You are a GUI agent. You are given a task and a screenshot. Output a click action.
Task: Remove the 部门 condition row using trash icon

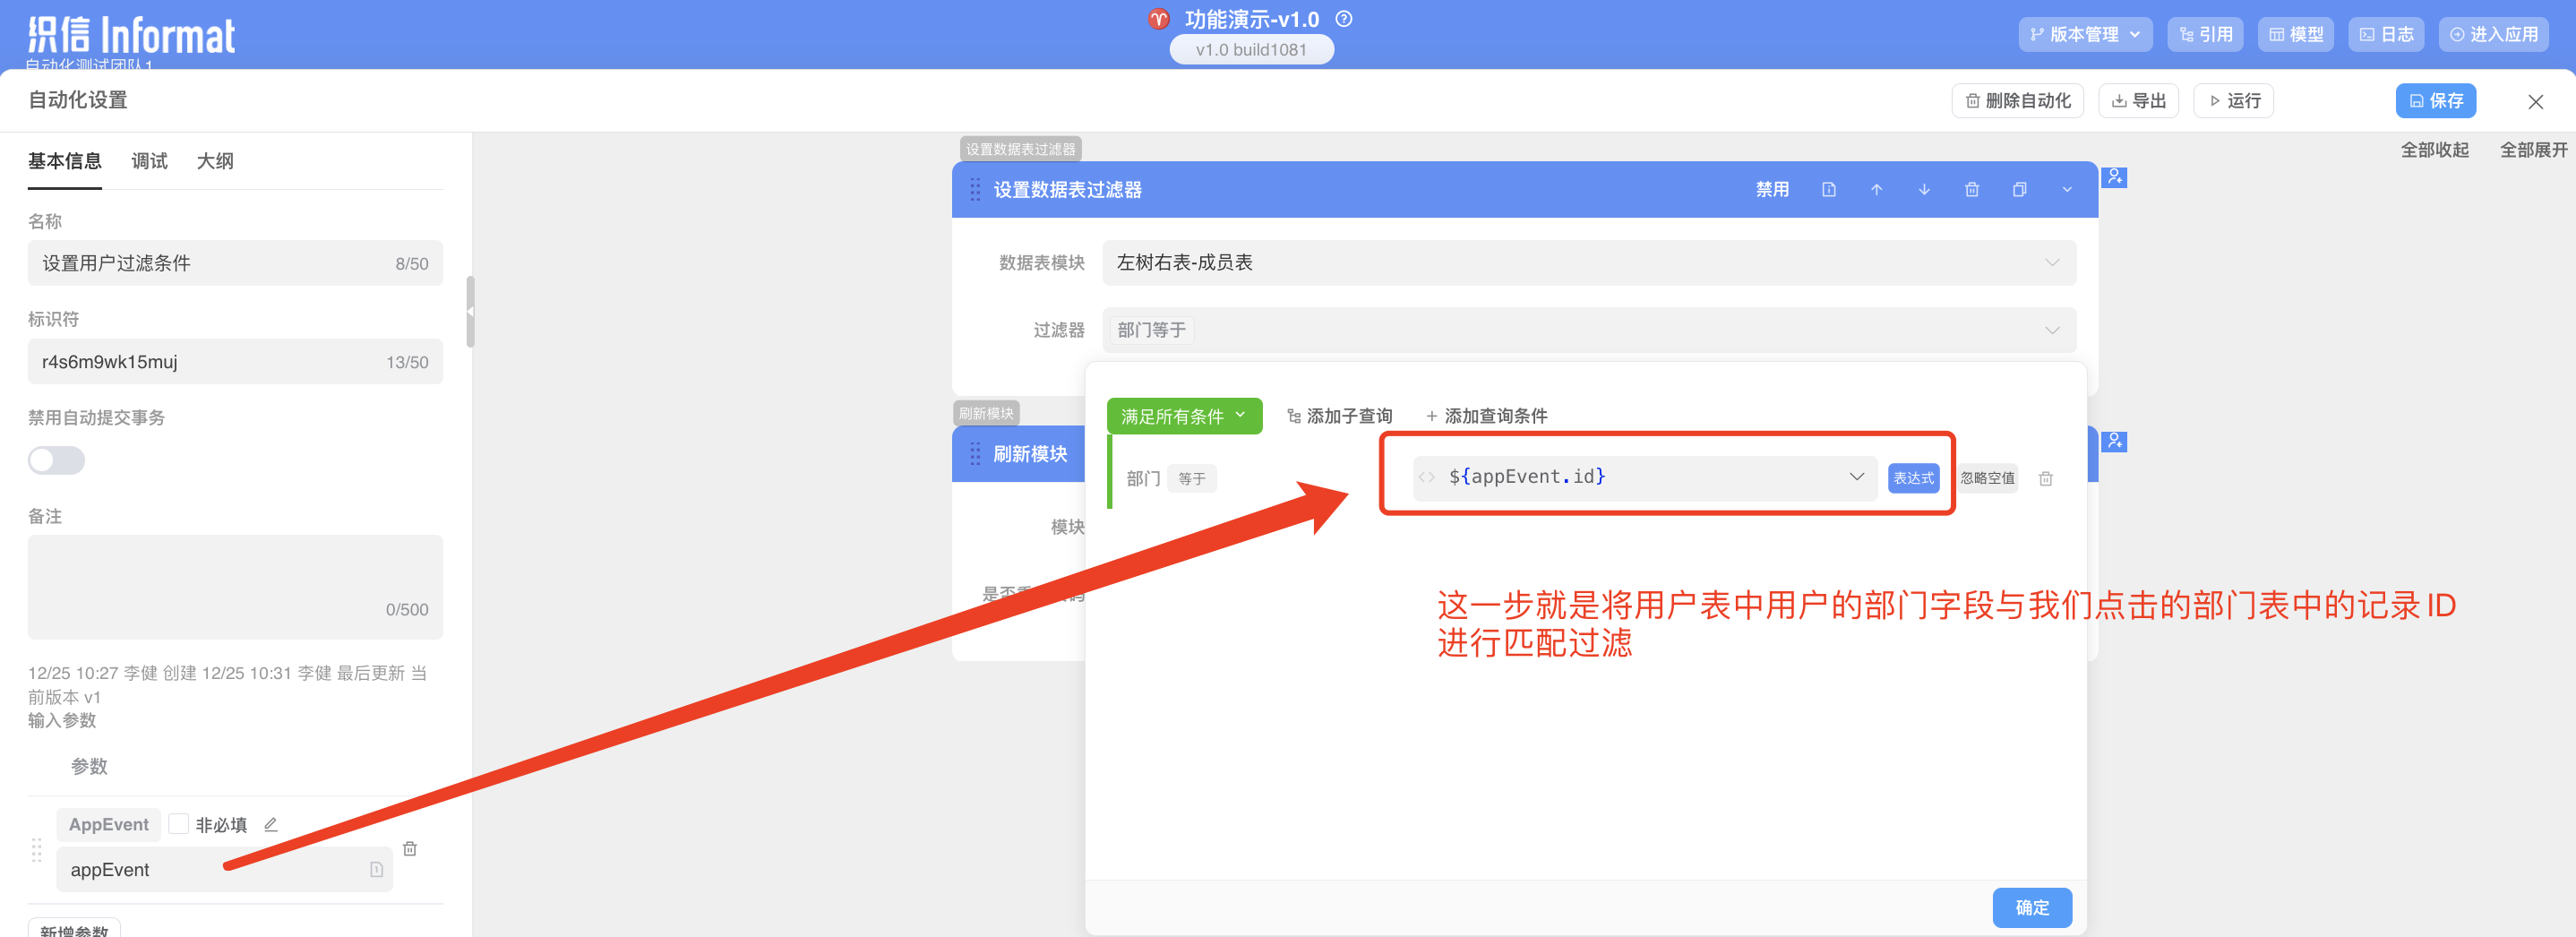pos(2045,479)
